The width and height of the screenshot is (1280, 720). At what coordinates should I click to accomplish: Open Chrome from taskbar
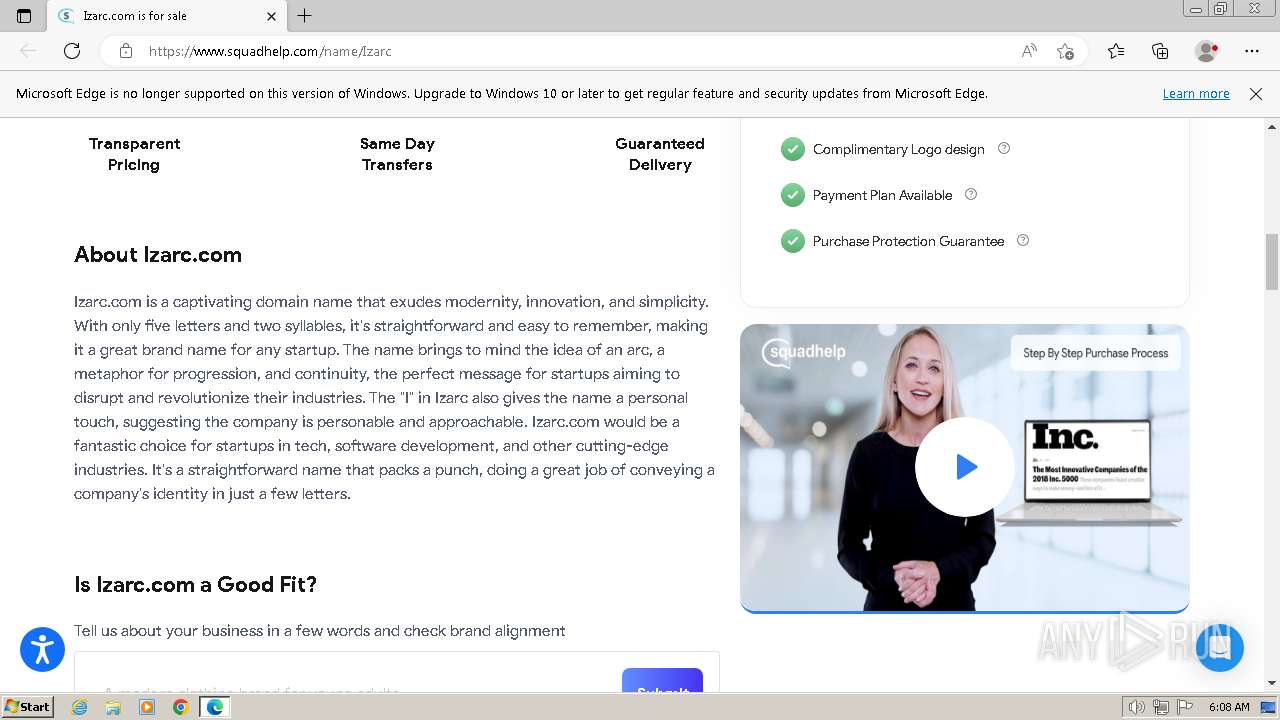(x=180, y=707)
